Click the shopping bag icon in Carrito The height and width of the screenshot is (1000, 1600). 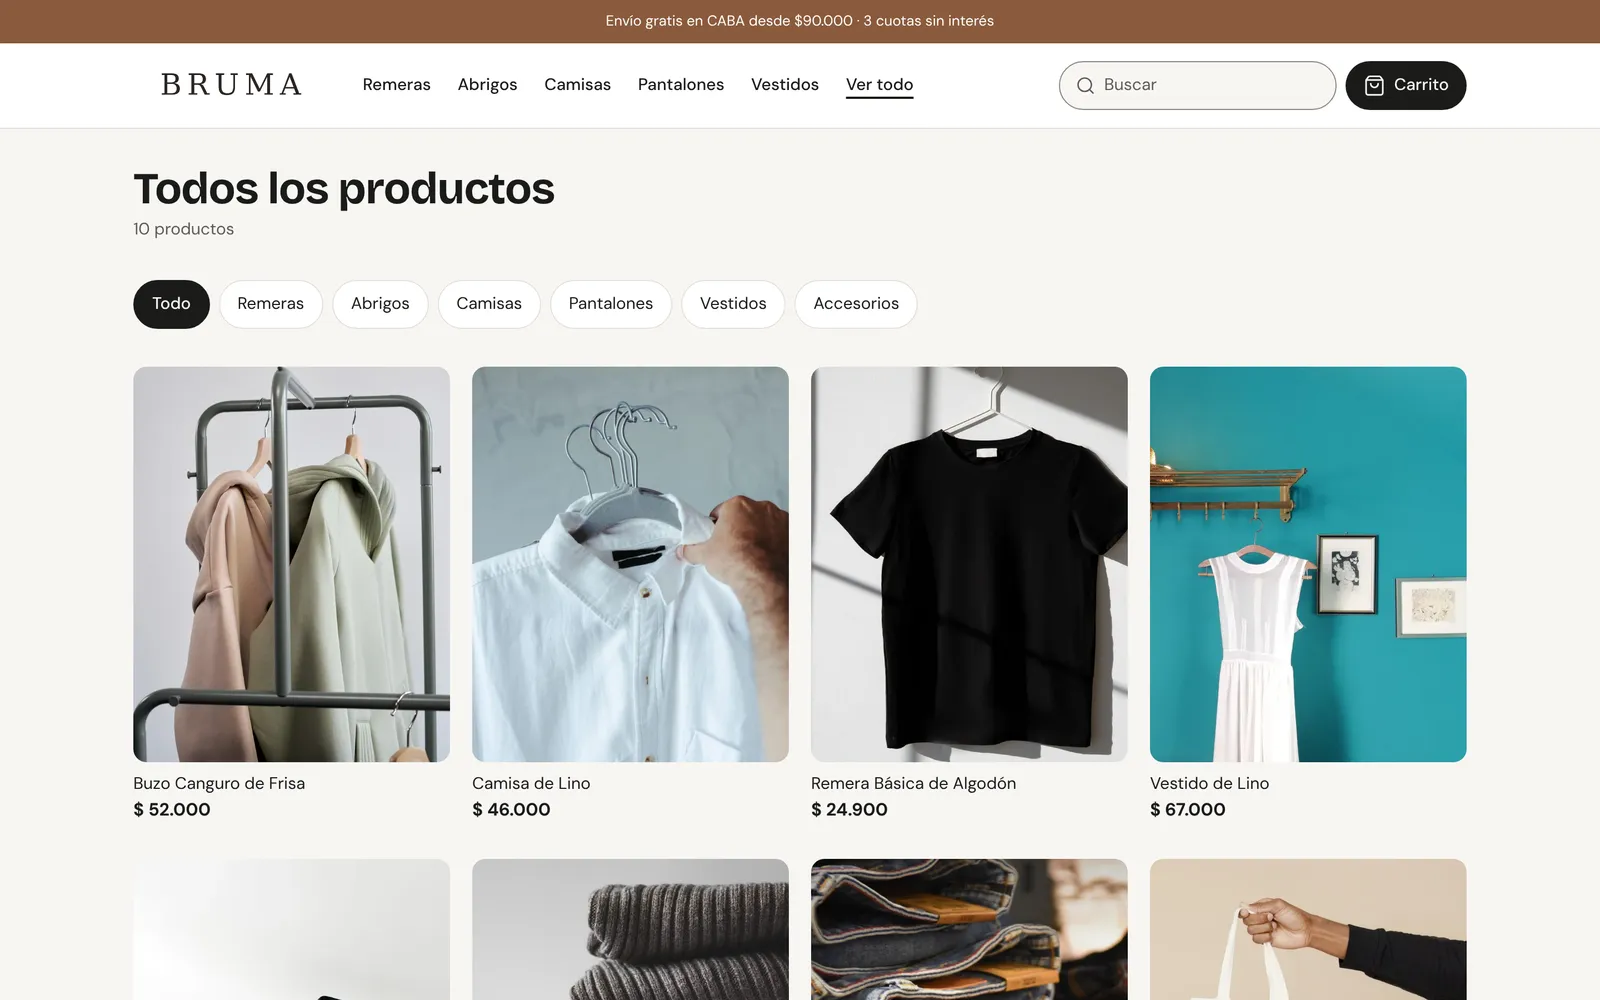click(x=1374, y=85)
